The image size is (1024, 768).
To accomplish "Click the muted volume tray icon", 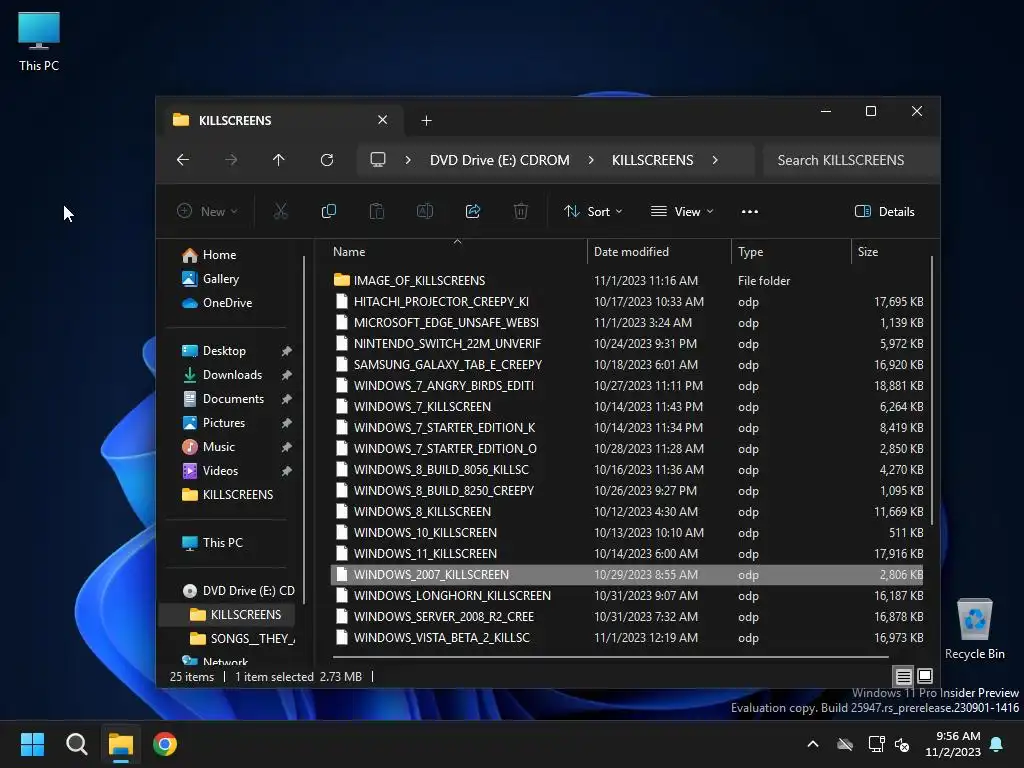I will (x=903, y=744).
